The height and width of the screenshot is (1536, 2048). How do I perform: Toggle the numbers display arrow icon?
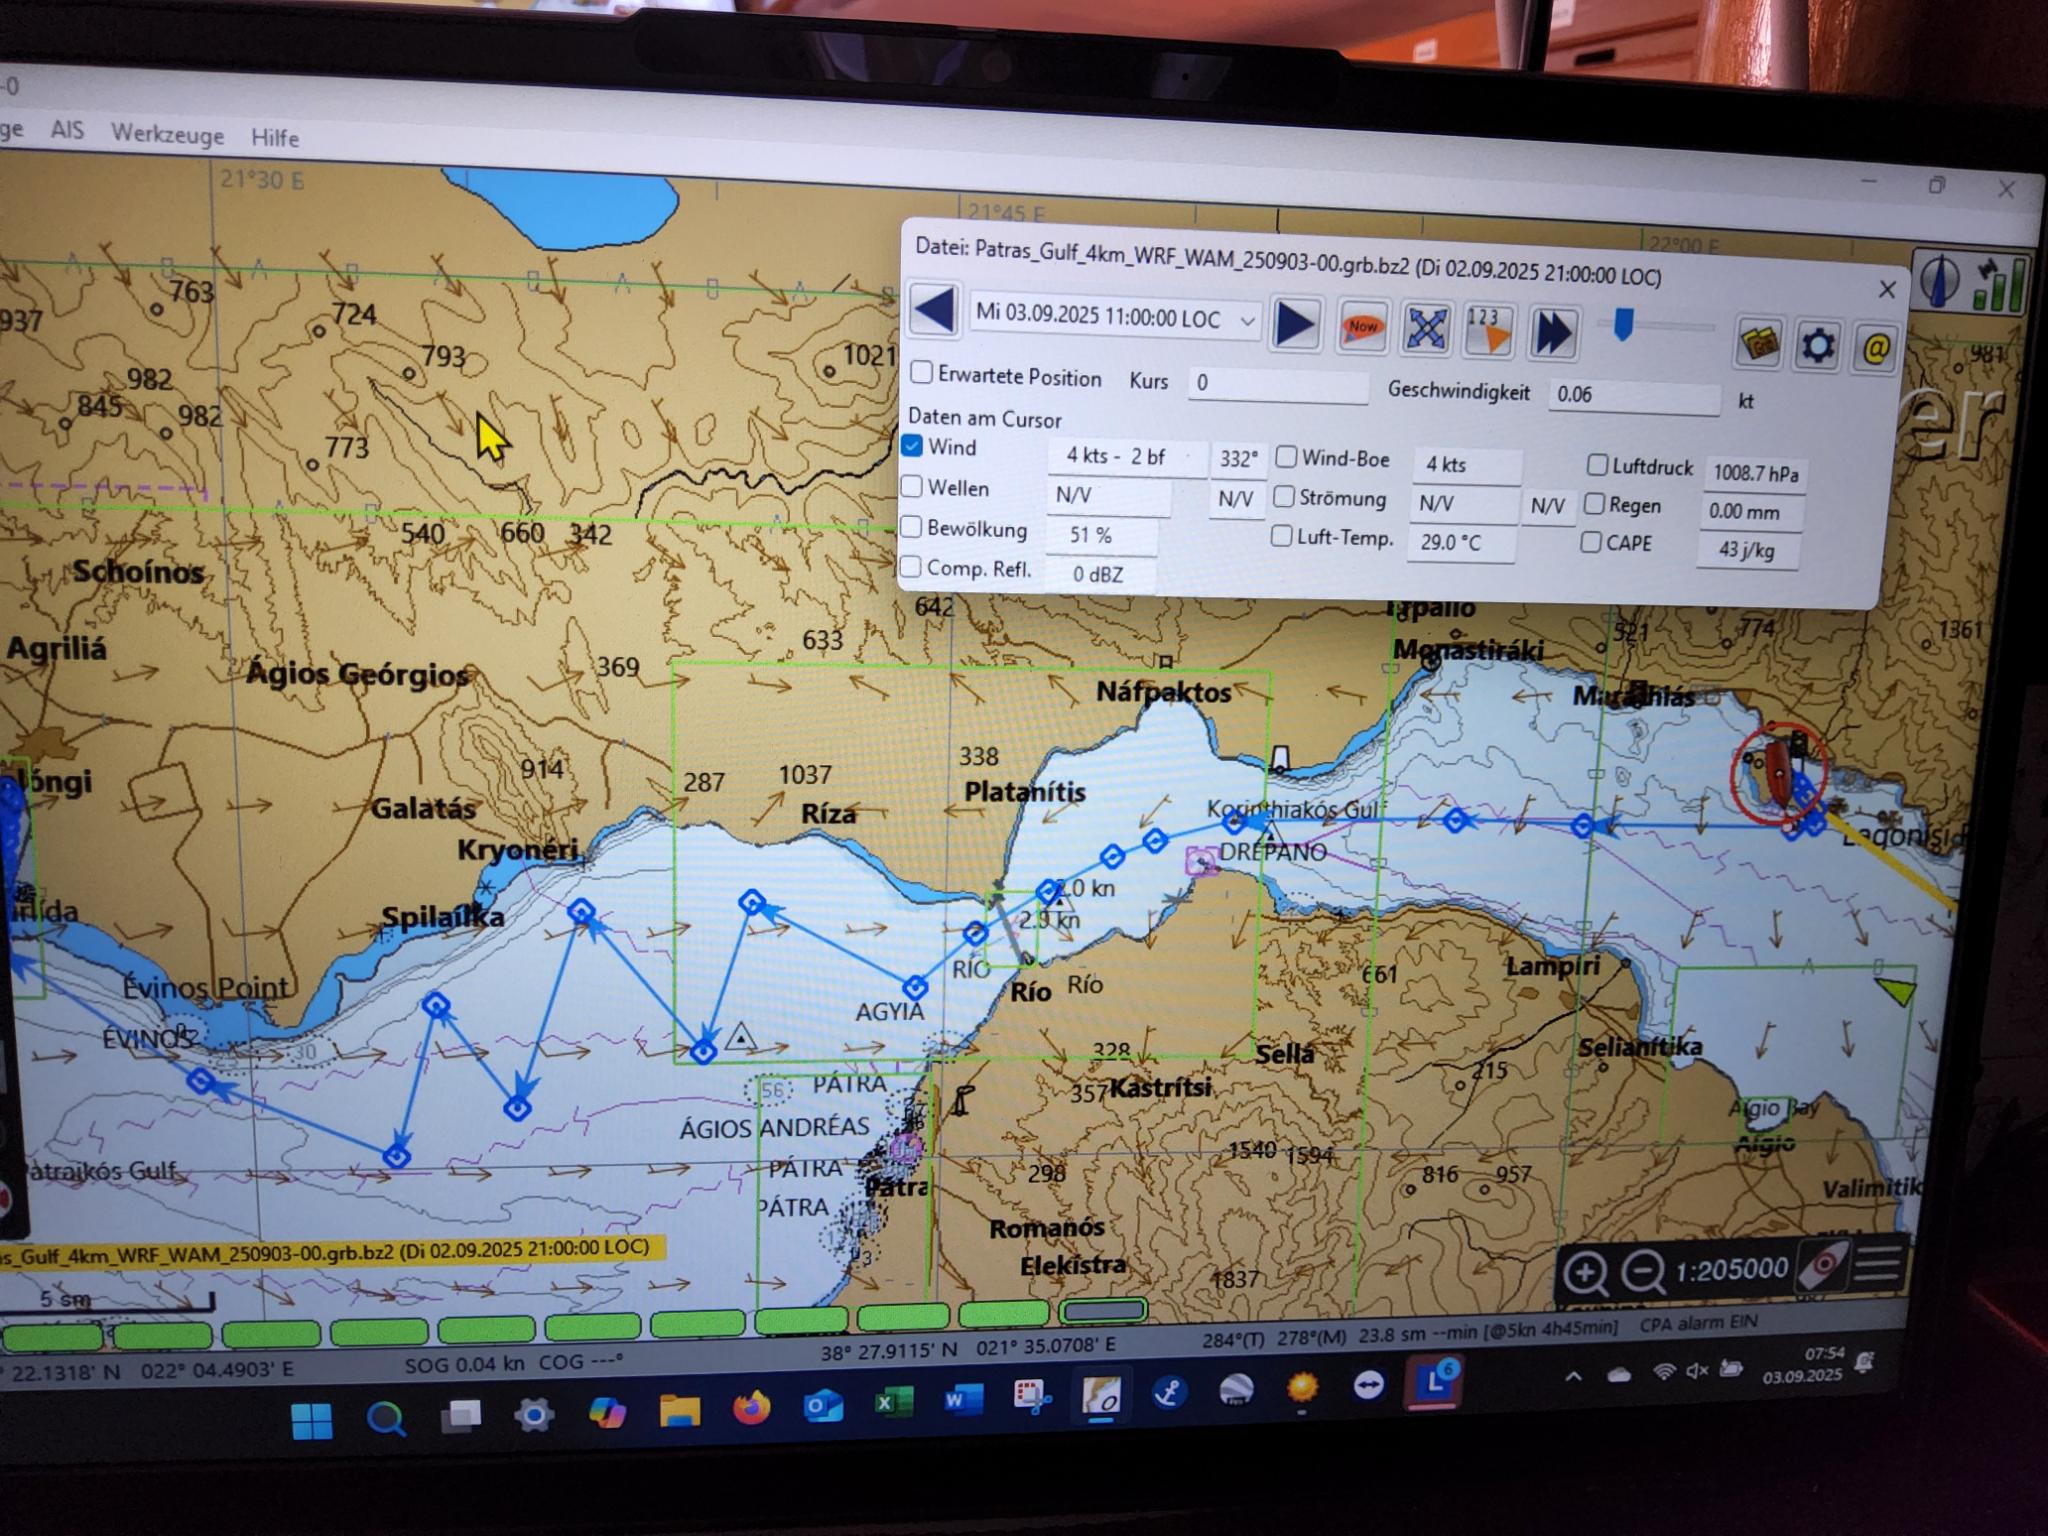pos(1489,331)
